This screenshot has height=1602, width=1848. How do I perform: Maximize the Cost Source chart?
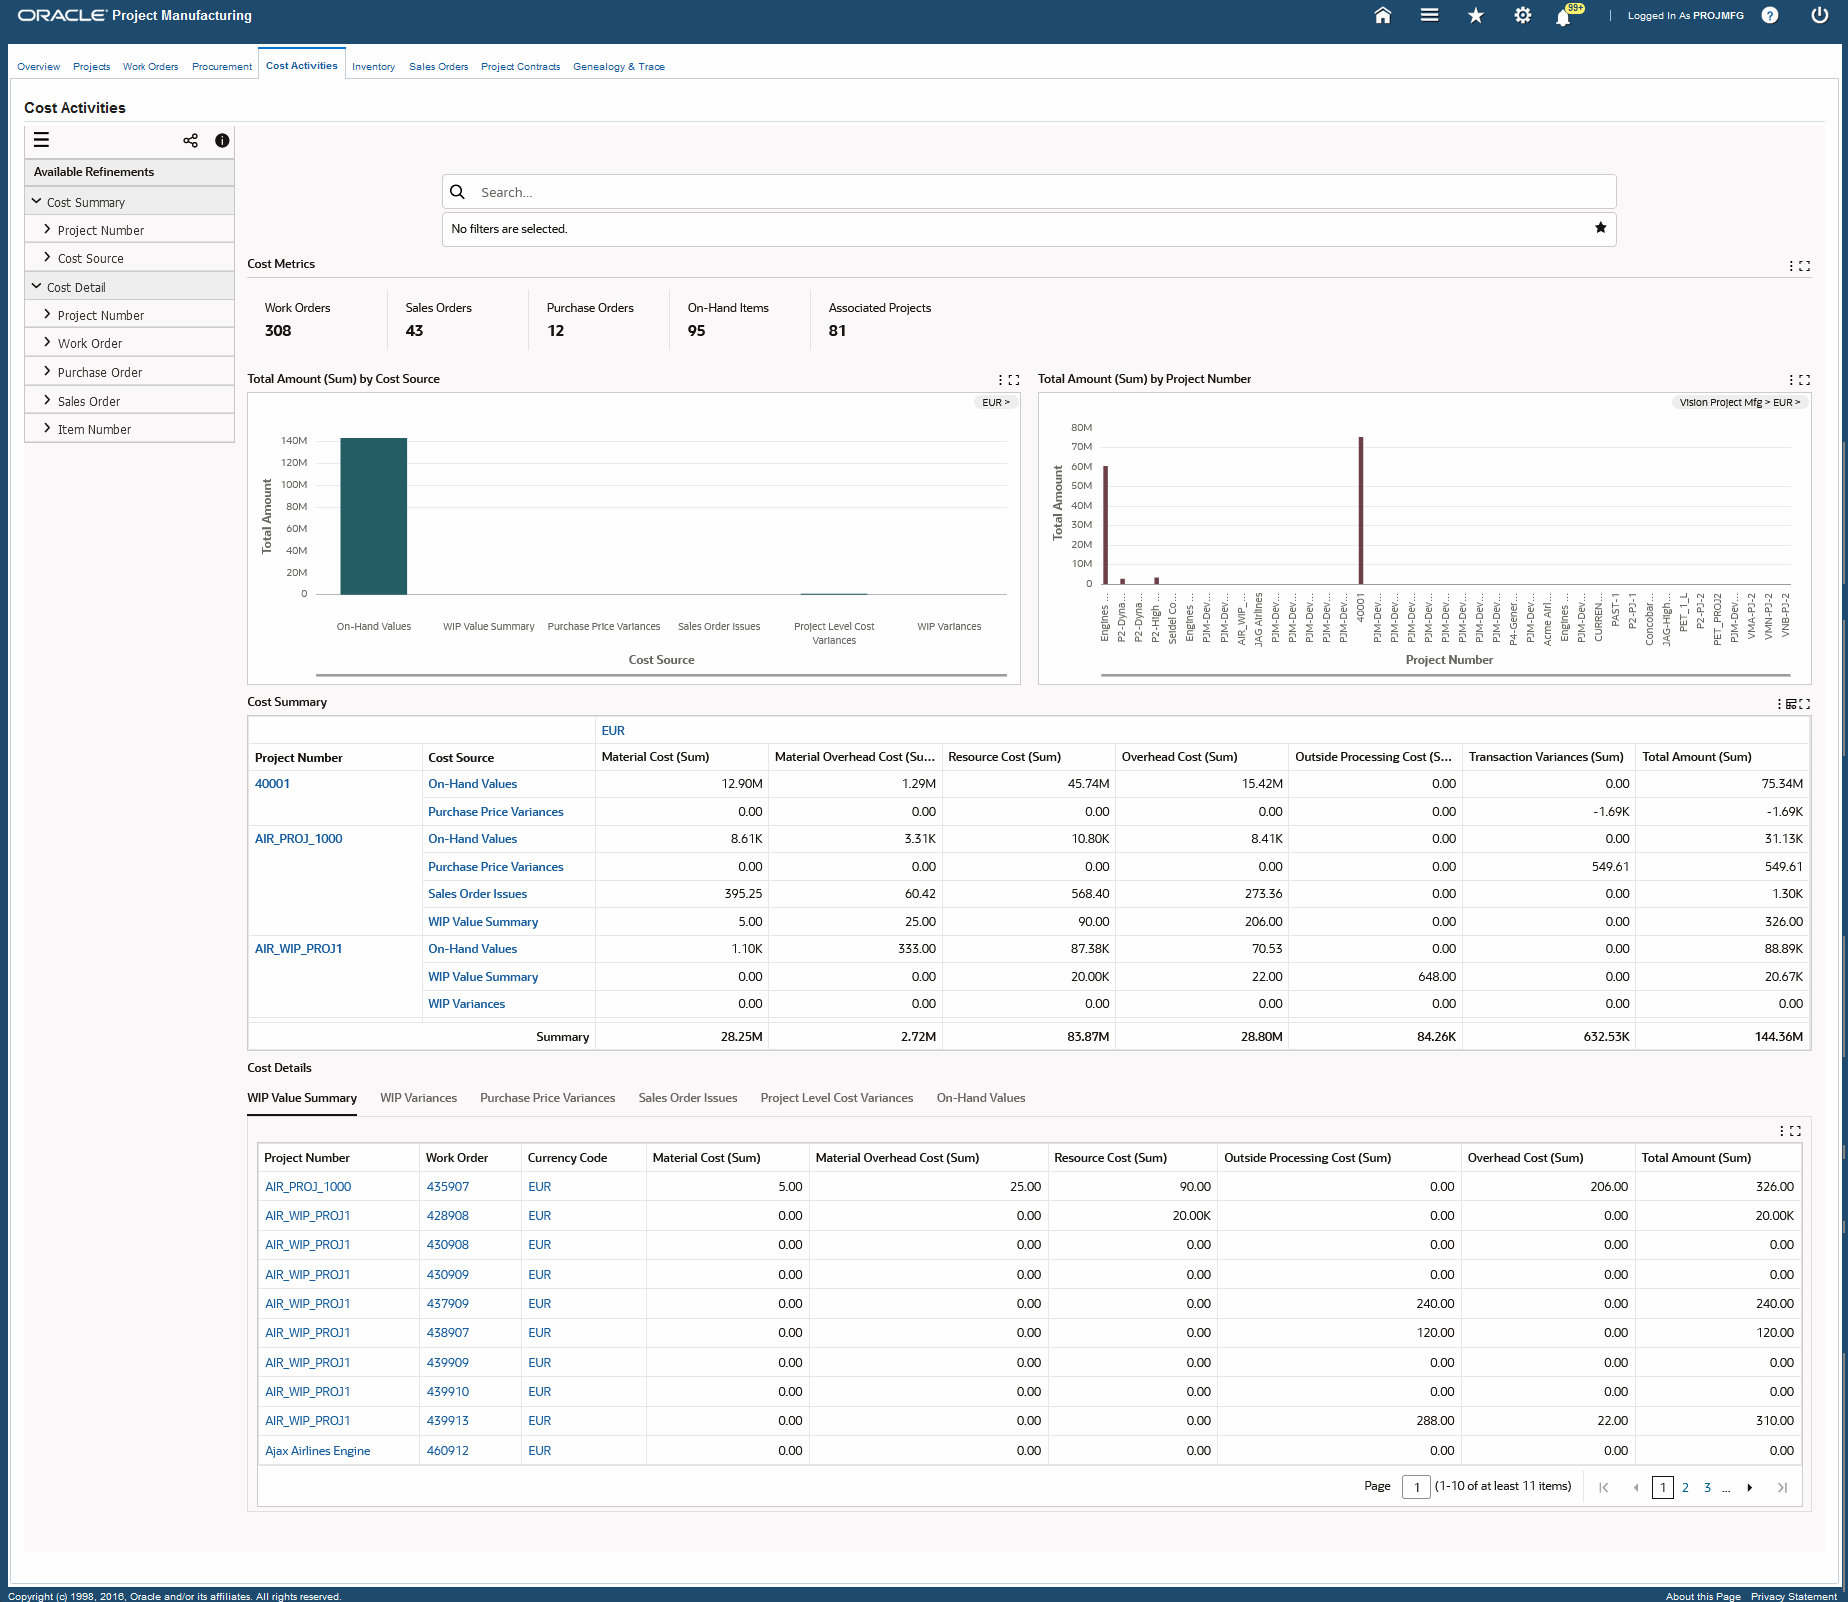click(x=1014, y=380)
